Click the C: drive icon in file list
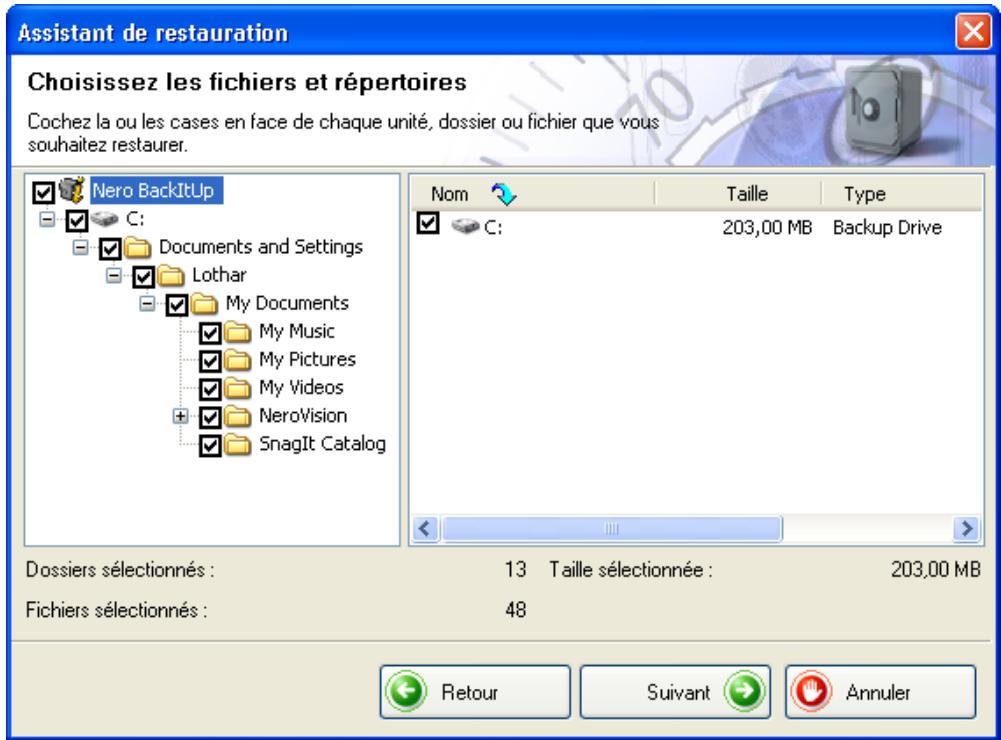Image resolution: width=1001 pixels, height=740 pixels. click(465, 226)
